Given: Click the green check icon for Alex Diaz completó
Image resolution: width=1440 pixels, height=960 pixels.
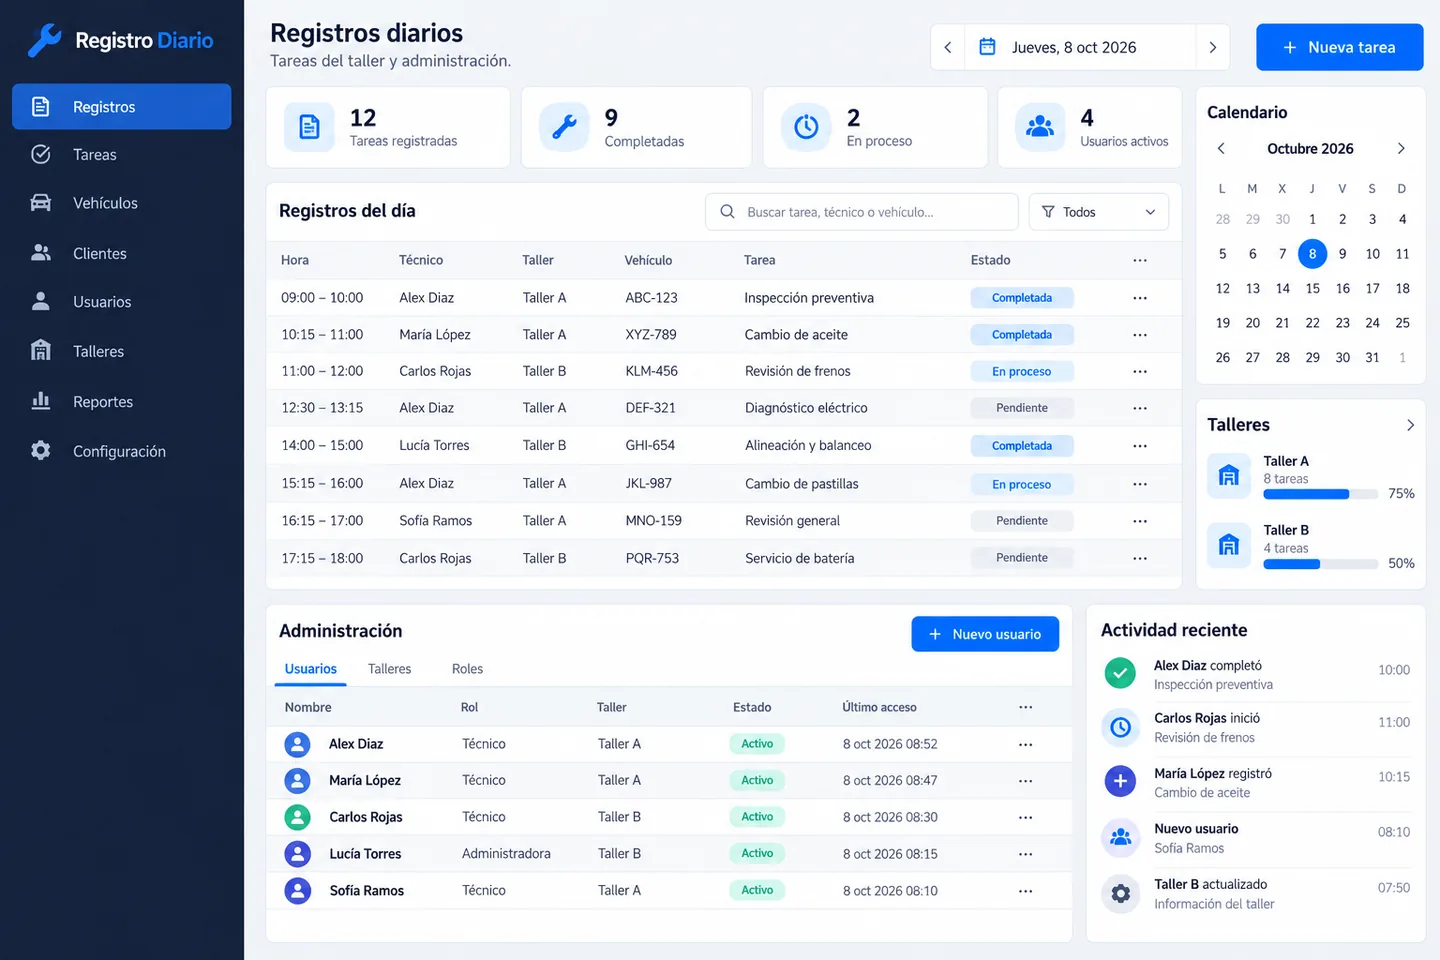Looking at the screenshot, I should pos(1120,673).
